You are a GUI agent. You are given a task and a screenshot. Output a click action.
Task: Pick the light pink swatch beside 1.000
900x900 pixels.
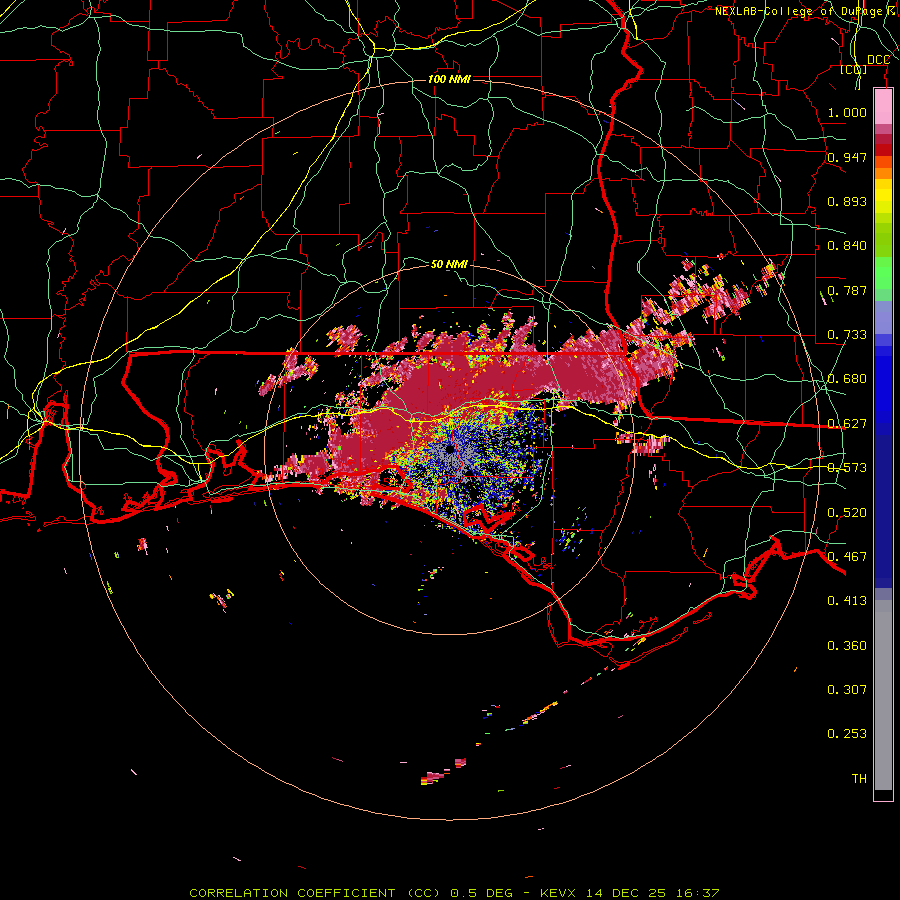pyautogui.click(x=883, y=107)
